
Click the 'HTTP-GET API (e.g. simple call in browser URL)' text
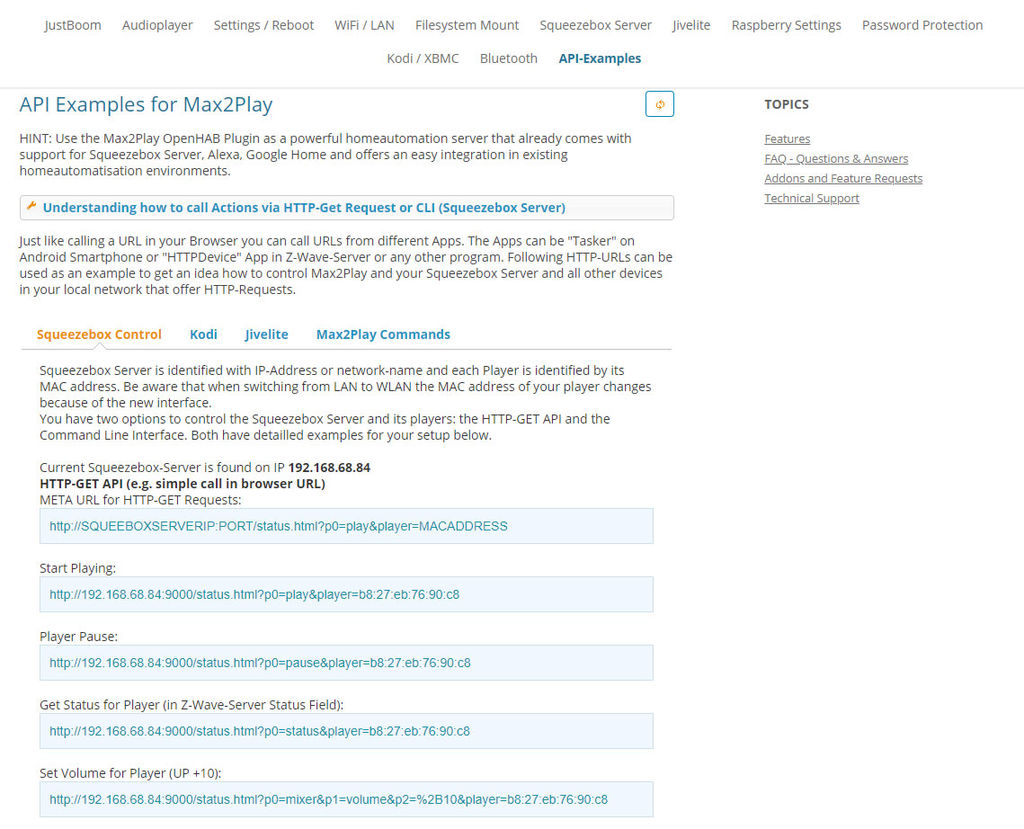pyautogui.click(x=182, y=484)
